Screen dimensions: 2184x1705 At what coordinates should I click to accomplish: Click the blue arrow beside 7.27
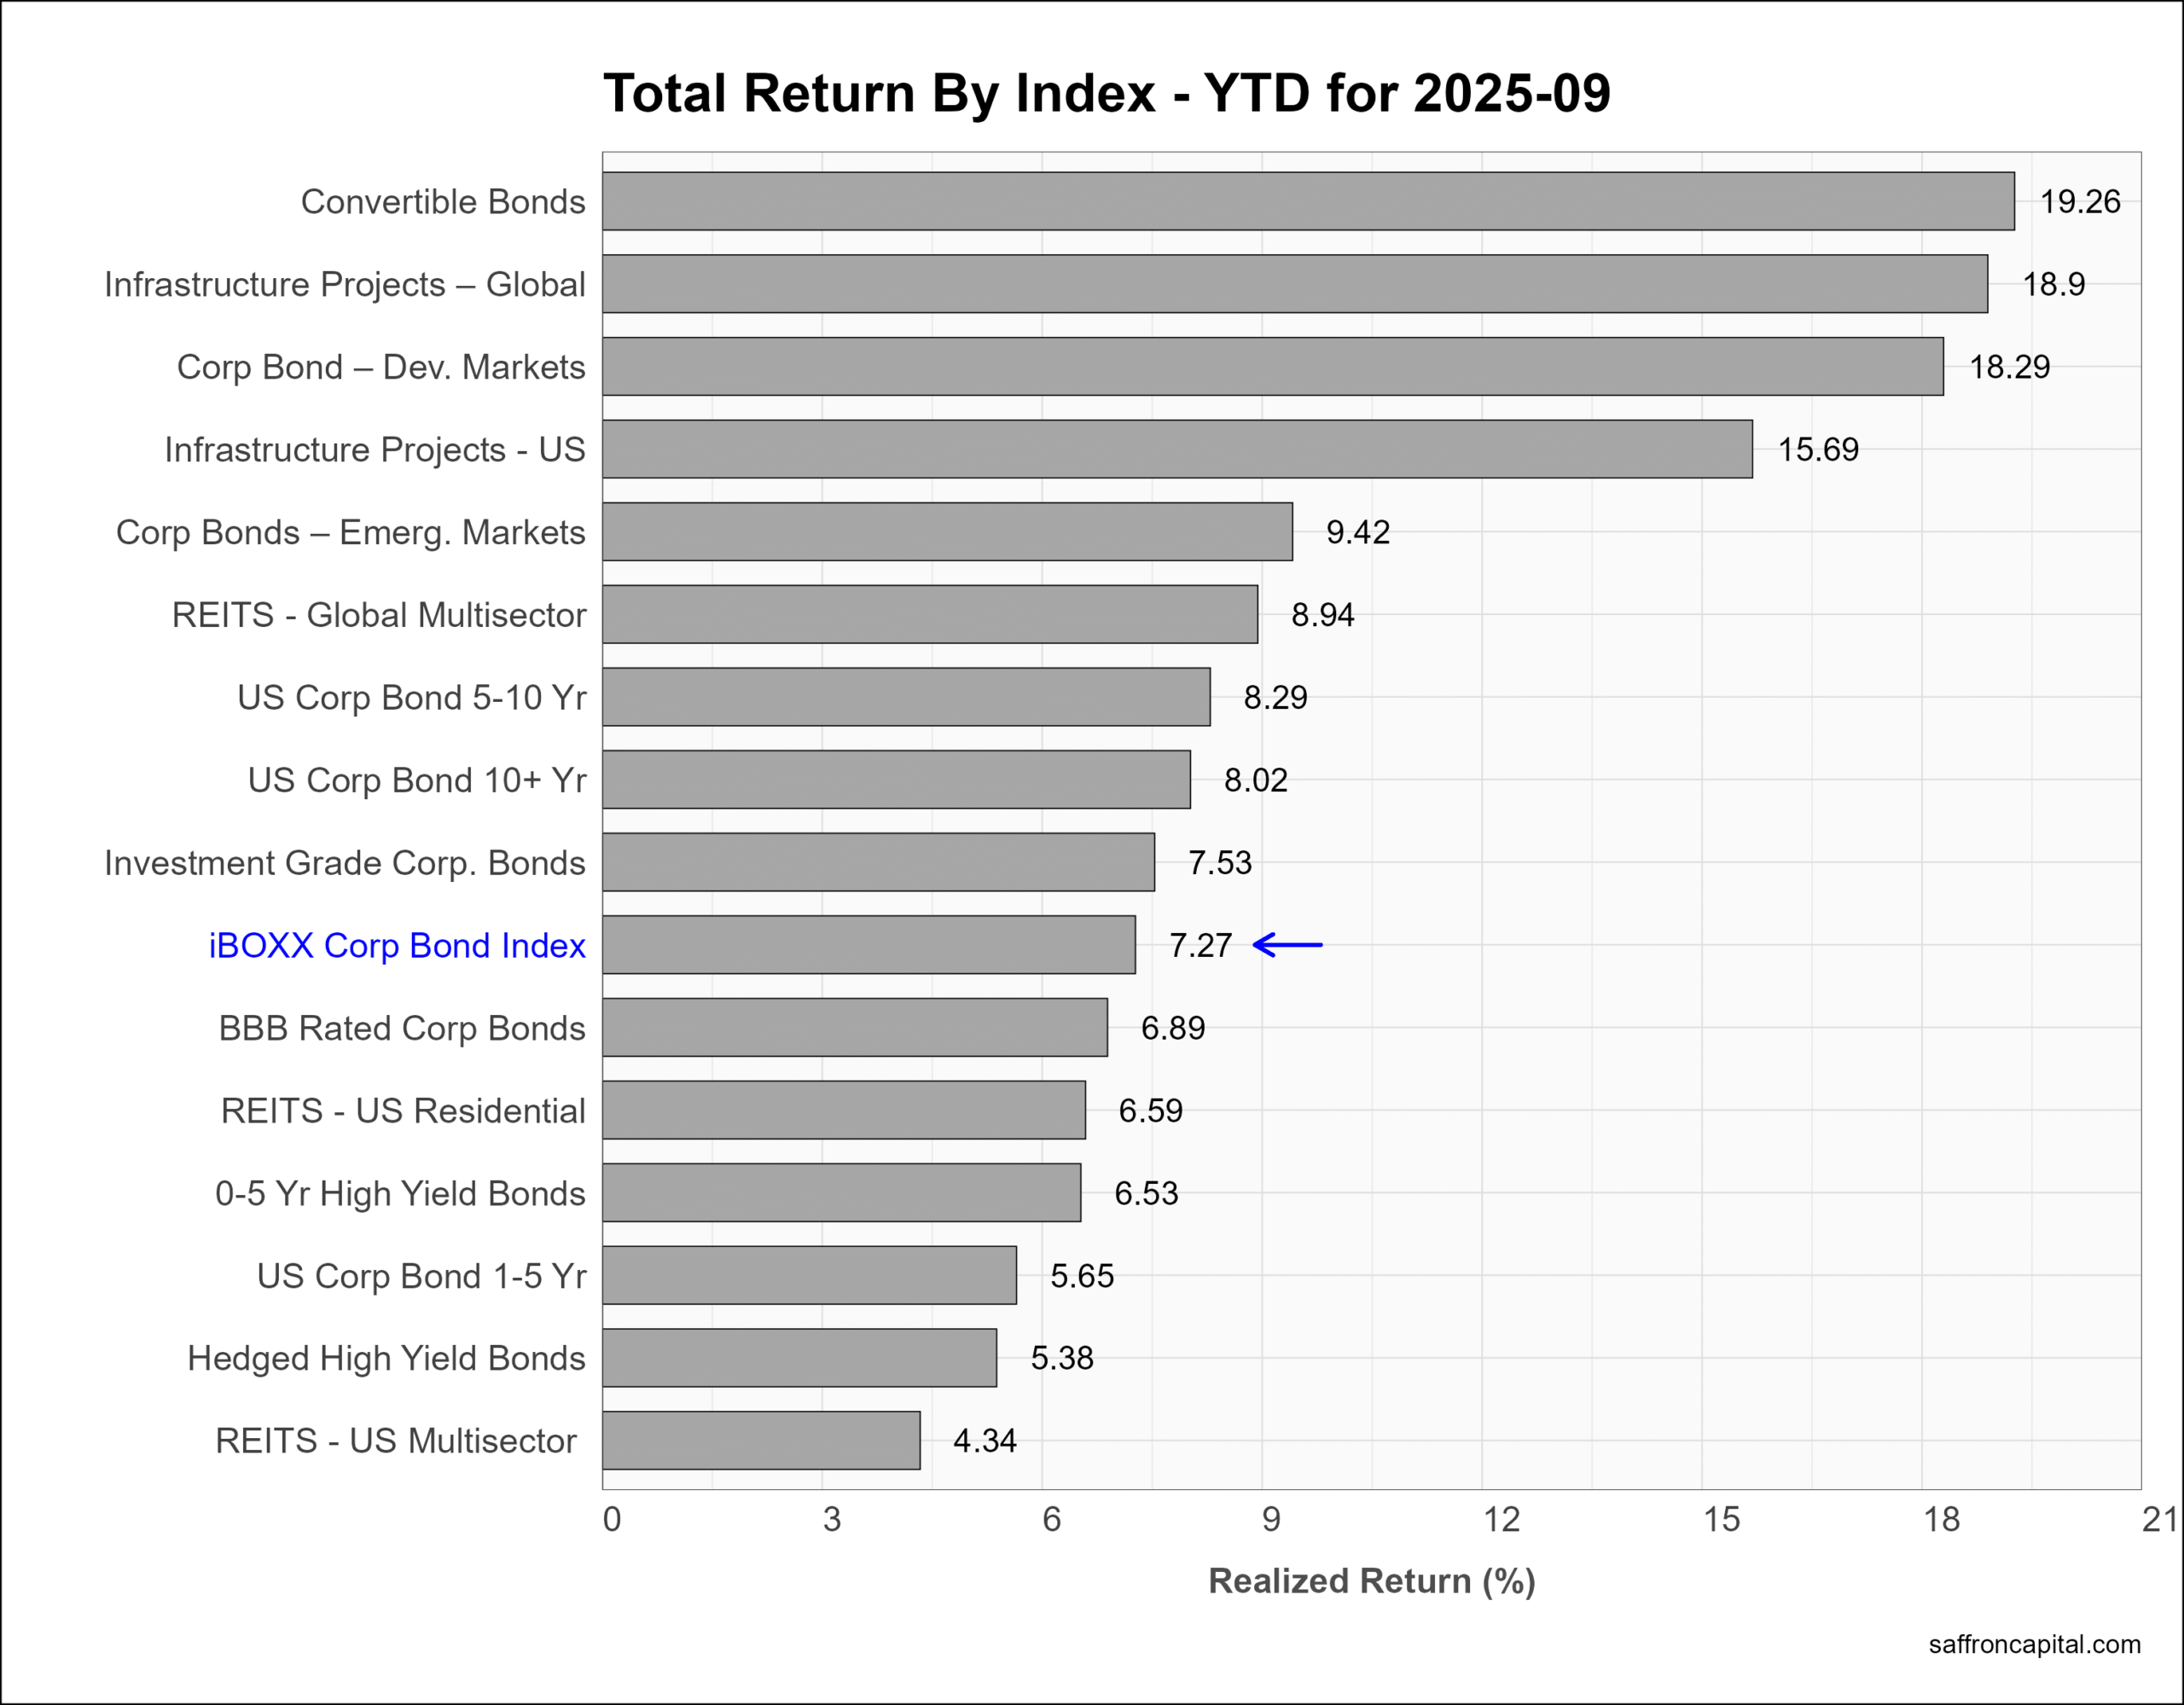[1287, 944]
